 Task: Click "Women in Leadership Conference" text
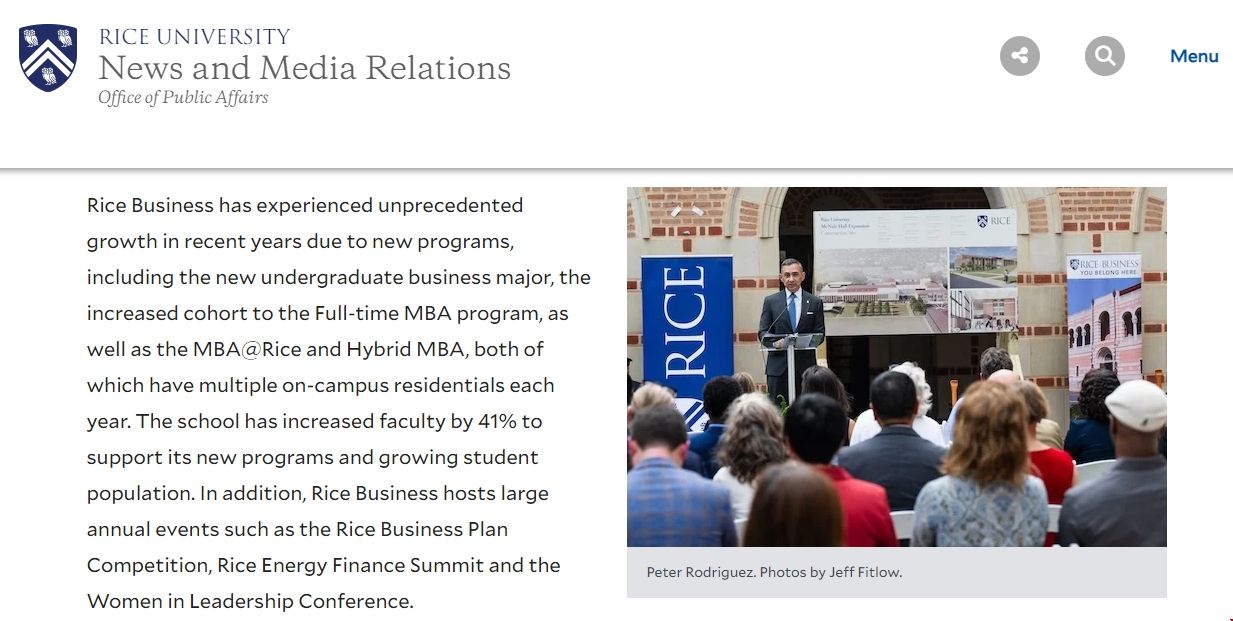[x=249, y=601]
